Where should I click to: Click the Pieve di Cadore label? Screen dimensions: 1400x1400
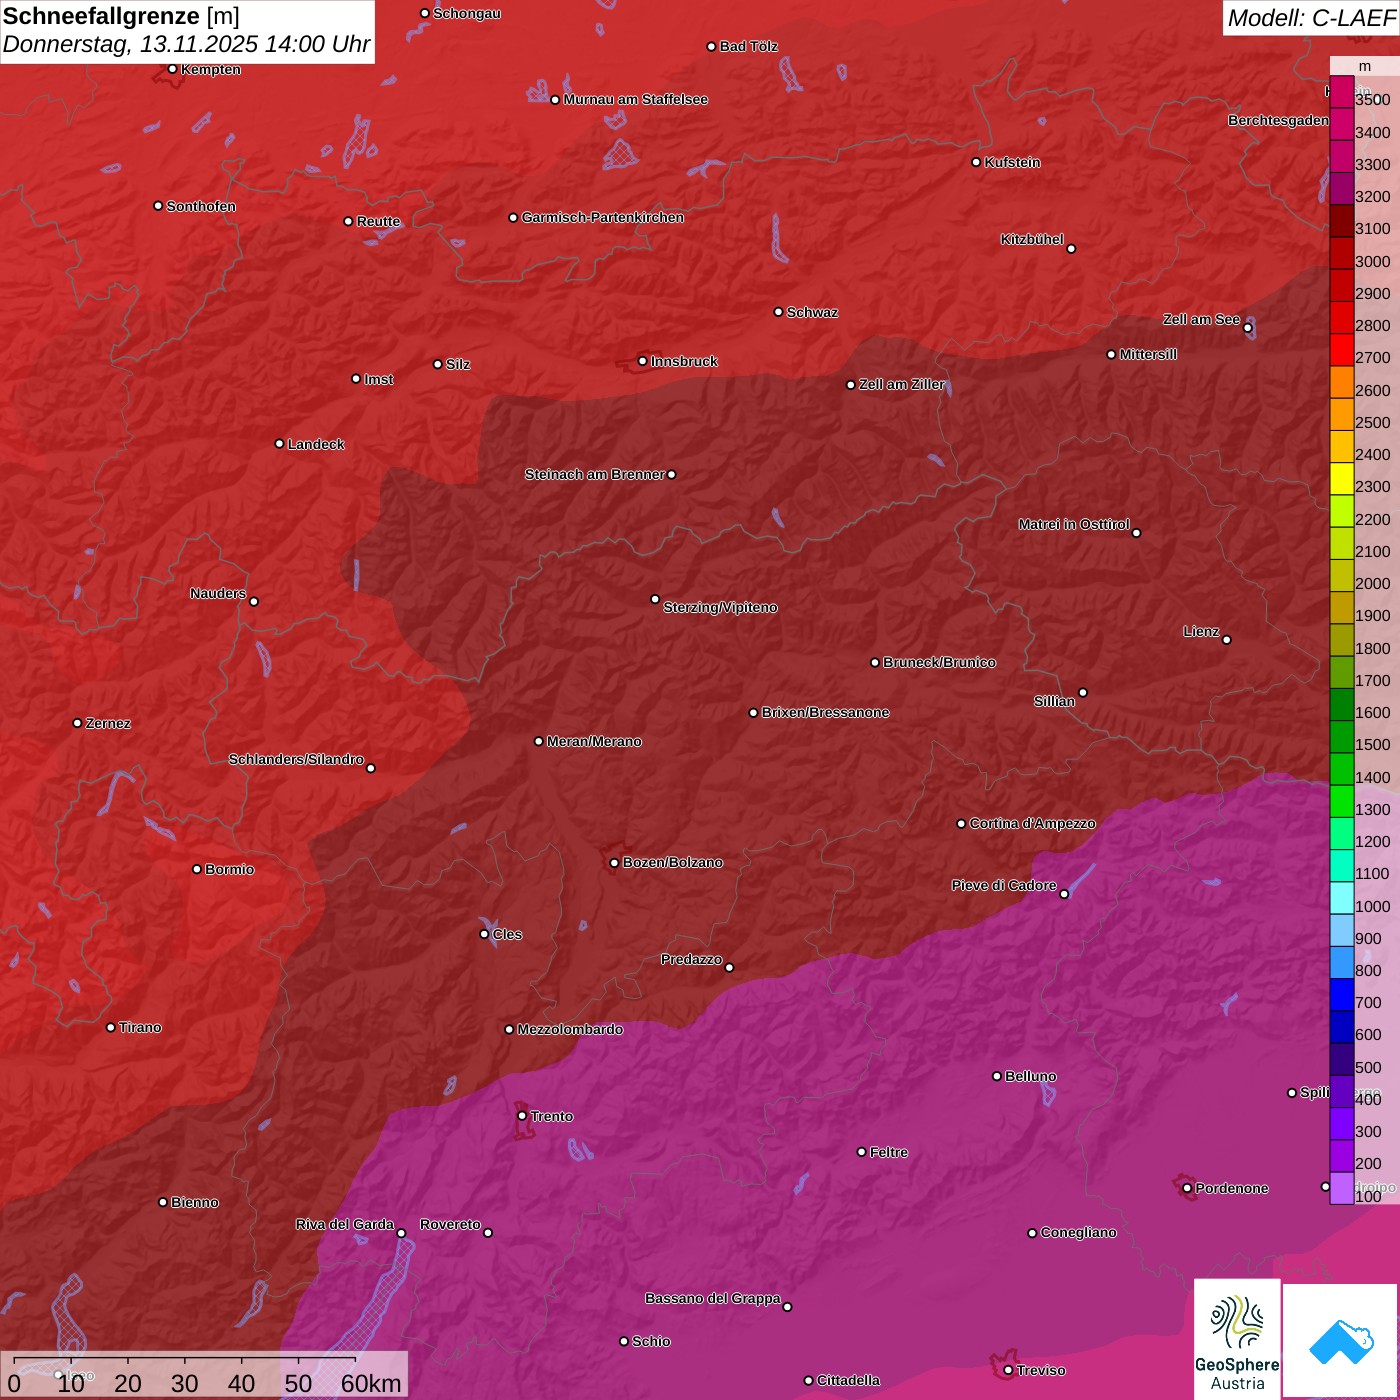coord(1004,886)
